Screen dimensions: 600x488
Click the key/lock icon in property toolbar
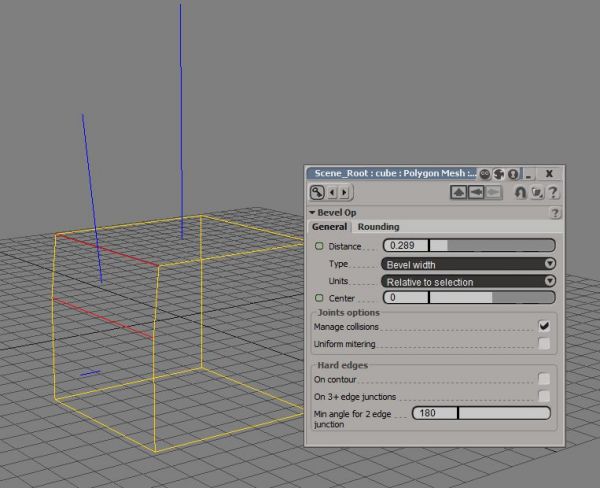coord(317,192)
